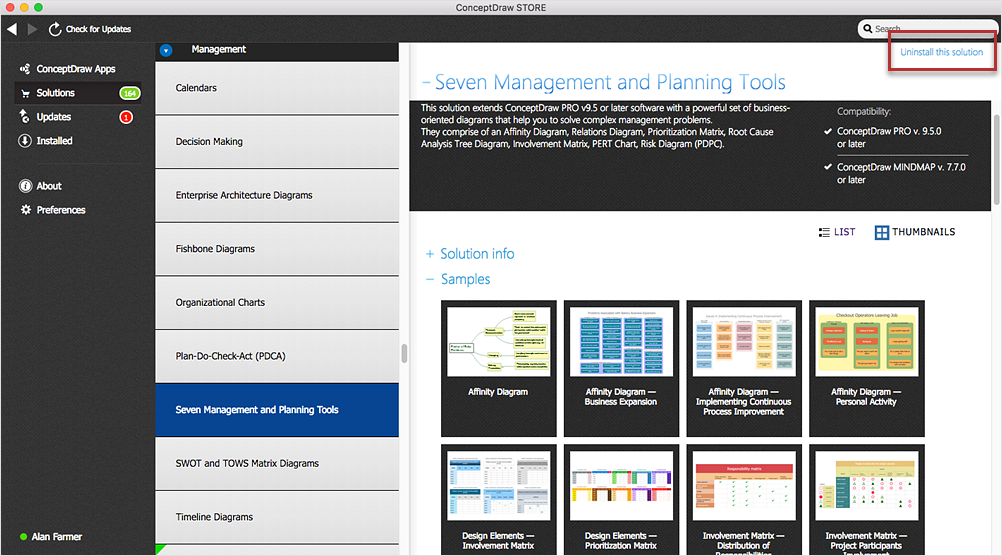The image size is (1002, 556).
Task: Open Affinity Diagram — Implementing Continuous Process Improvement
Action: click(x=744, y=369)
